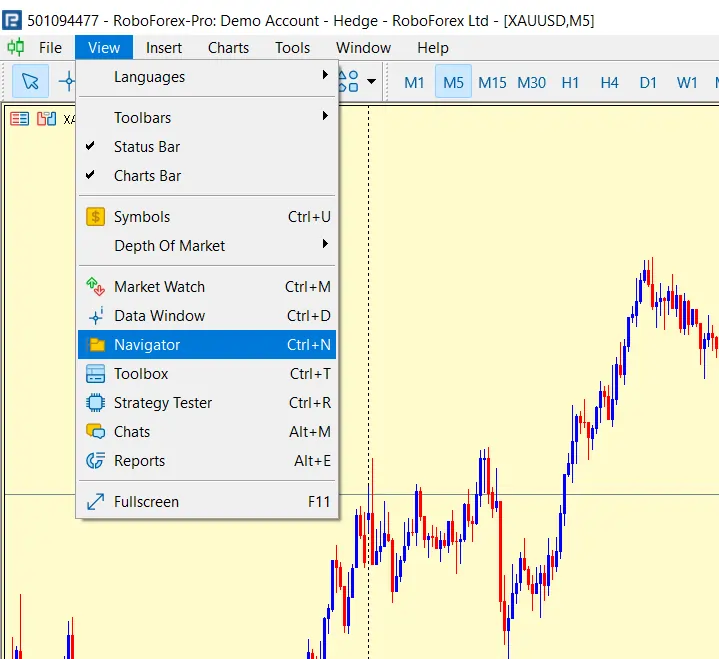Click the Navigator folder icon

click(95, 344)
